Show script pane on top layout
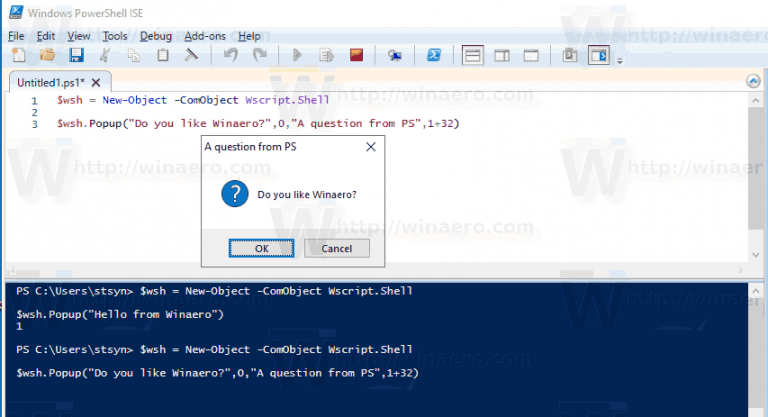The height and width of the screenshot is (417, 768). [473, 55]
